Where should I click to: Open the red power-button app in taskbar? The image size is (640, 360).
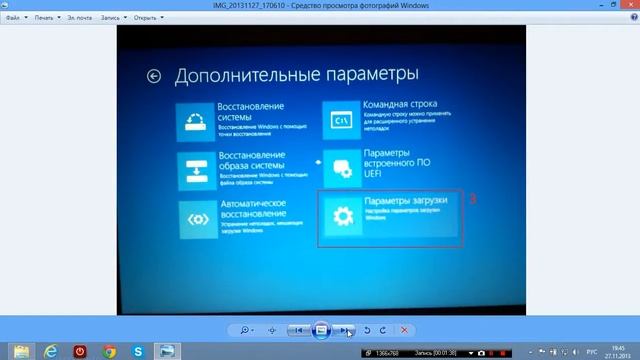coord(80,351)
